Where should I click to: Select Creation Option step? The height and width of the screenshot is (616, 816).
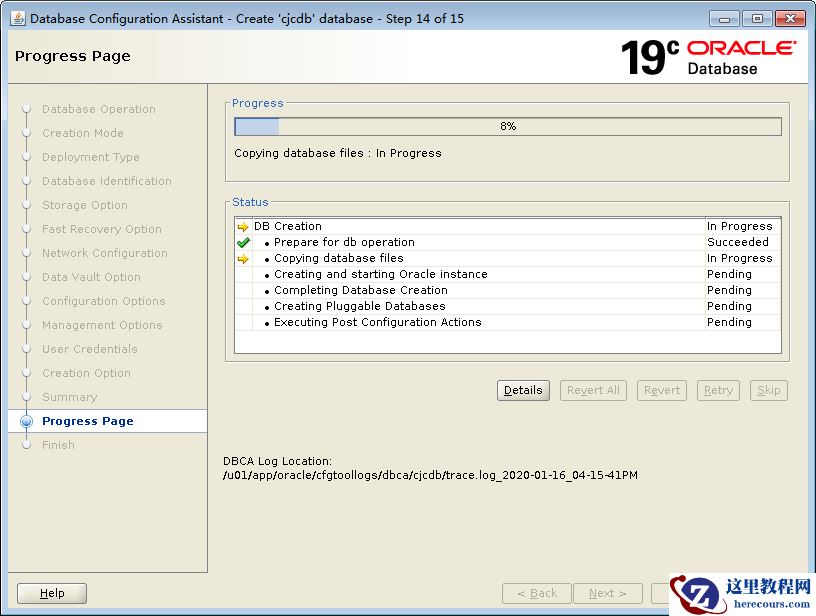pyautogui.click(x=86, y=373)
